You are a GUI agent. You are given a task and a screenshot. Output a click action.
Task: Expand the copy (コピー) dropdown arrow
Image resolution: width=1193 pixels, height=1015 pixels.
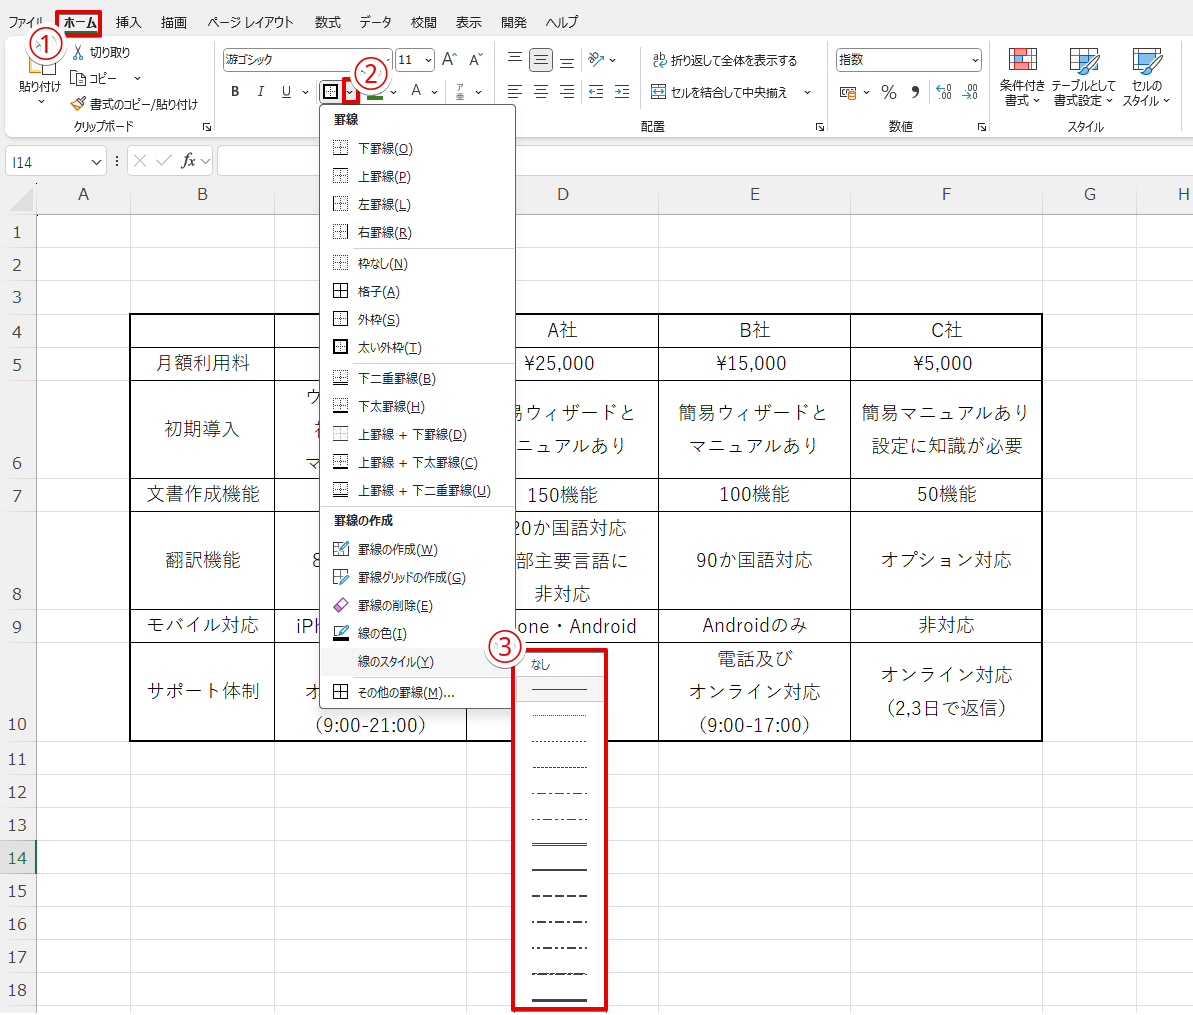(138, 78)
